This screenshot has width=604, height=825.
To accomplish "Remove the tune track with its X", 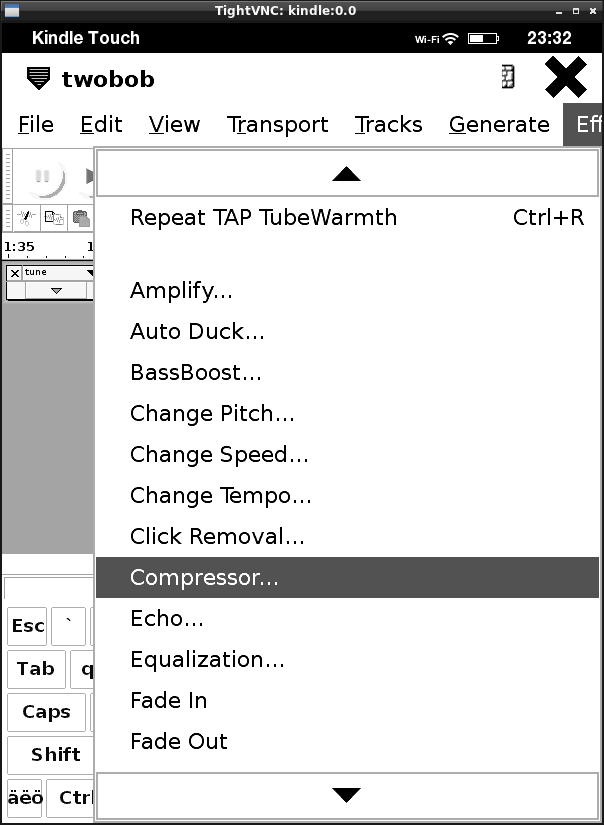I will (14, 273).
